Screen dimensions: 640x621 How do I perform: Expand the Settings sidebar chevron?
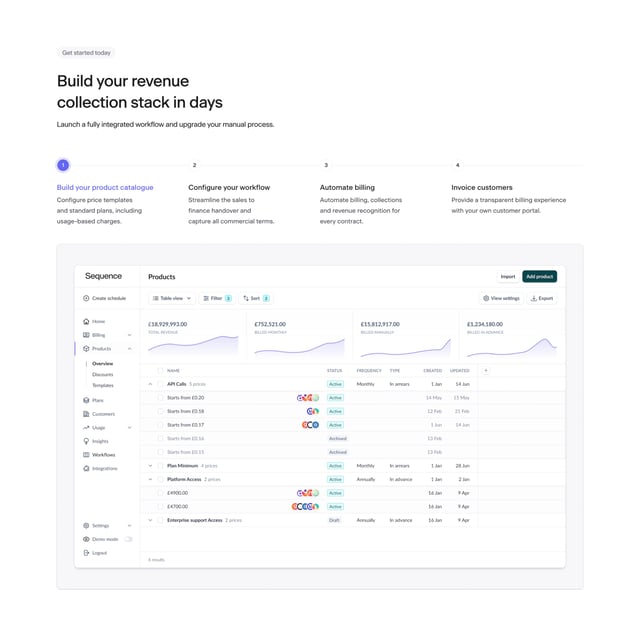[129, 526]
